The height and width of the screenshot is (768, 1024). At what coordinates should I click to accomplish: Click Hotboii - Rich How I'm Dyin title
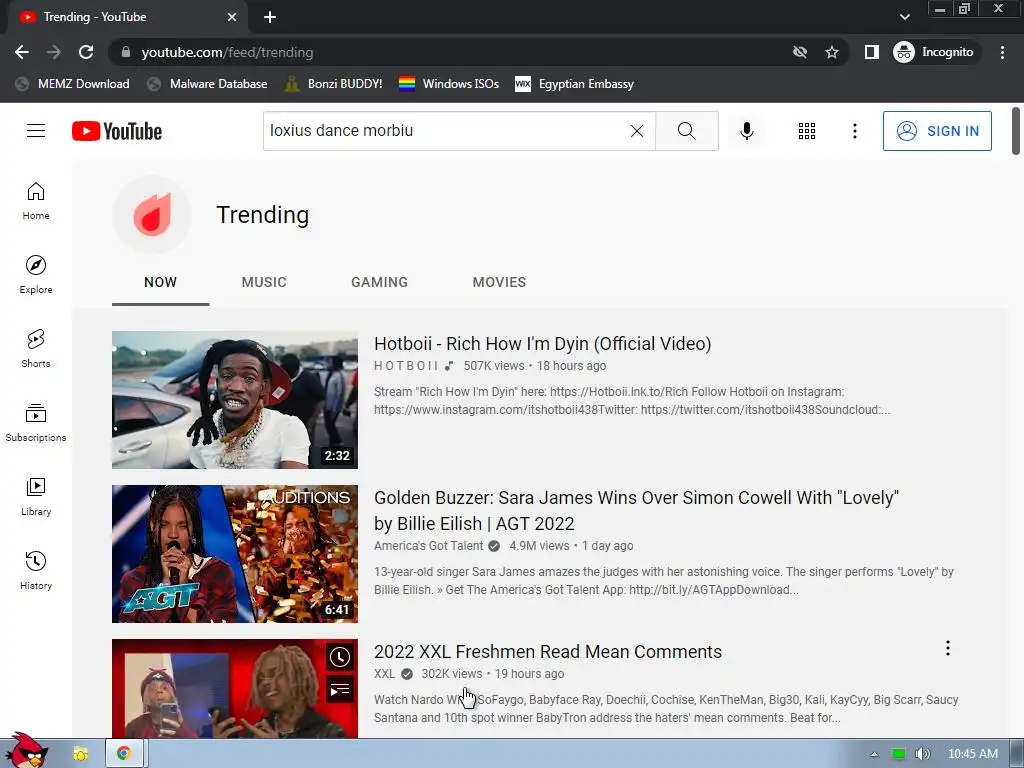coord(542,344)
